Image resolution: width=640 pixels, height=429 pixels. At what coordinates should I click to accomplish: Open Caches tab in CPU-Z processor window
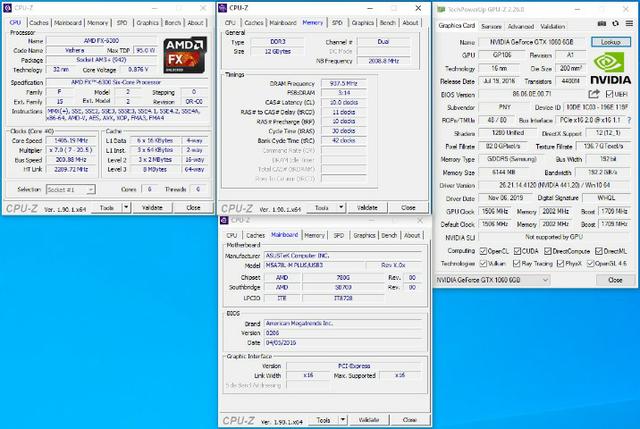coord(39,23)
